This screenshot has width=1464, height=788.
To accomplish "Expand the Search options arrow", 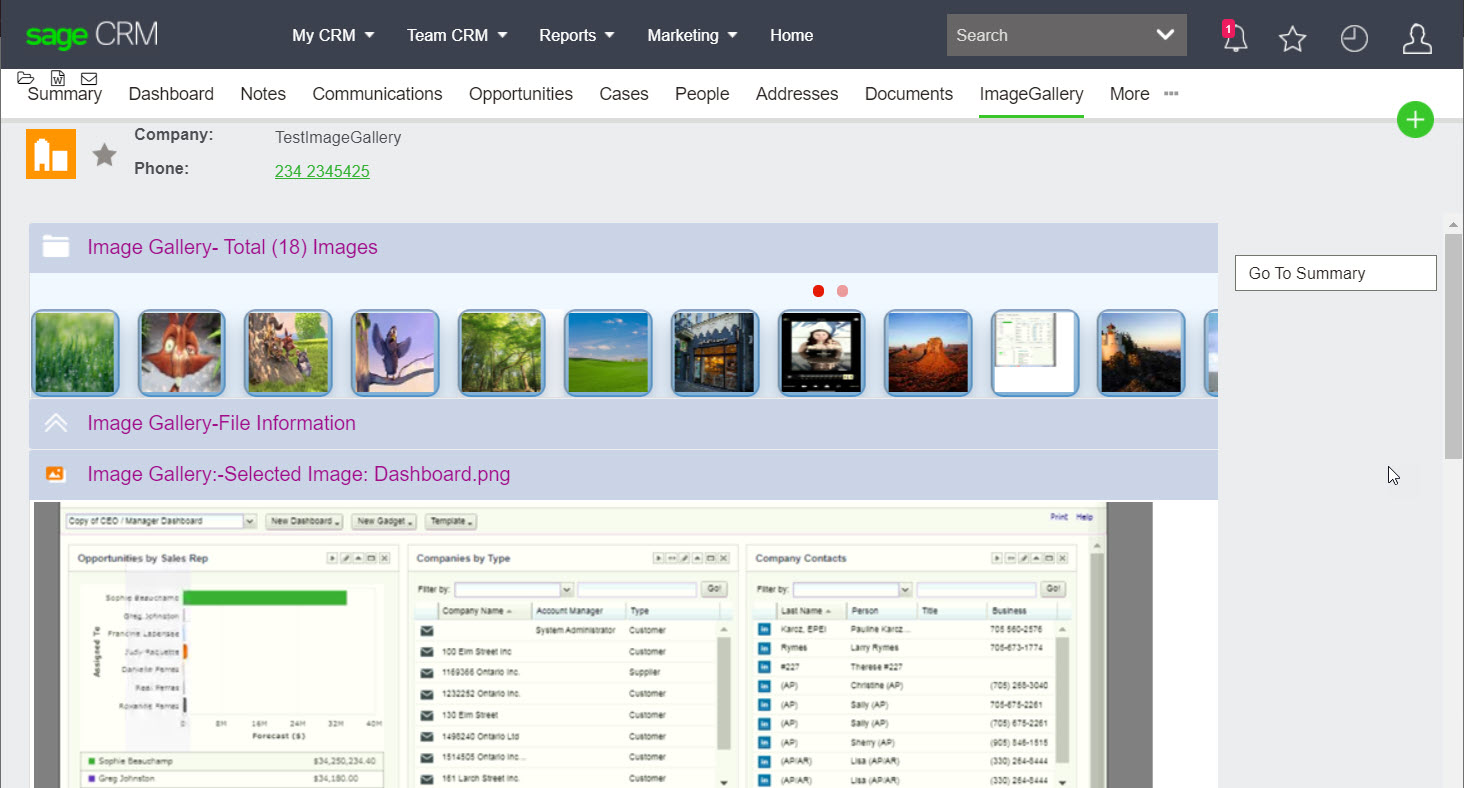I will click(1165, 35).
